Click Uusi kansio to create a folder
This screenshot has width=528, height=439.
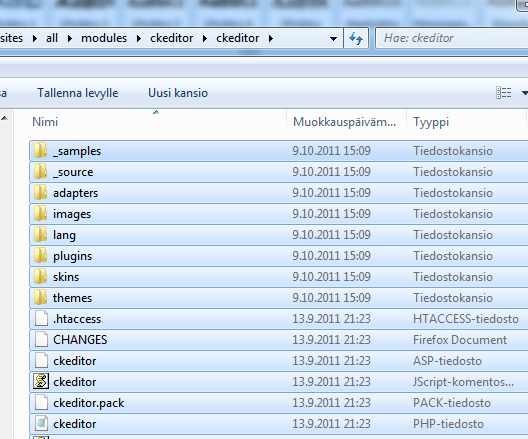coord(178,93)
